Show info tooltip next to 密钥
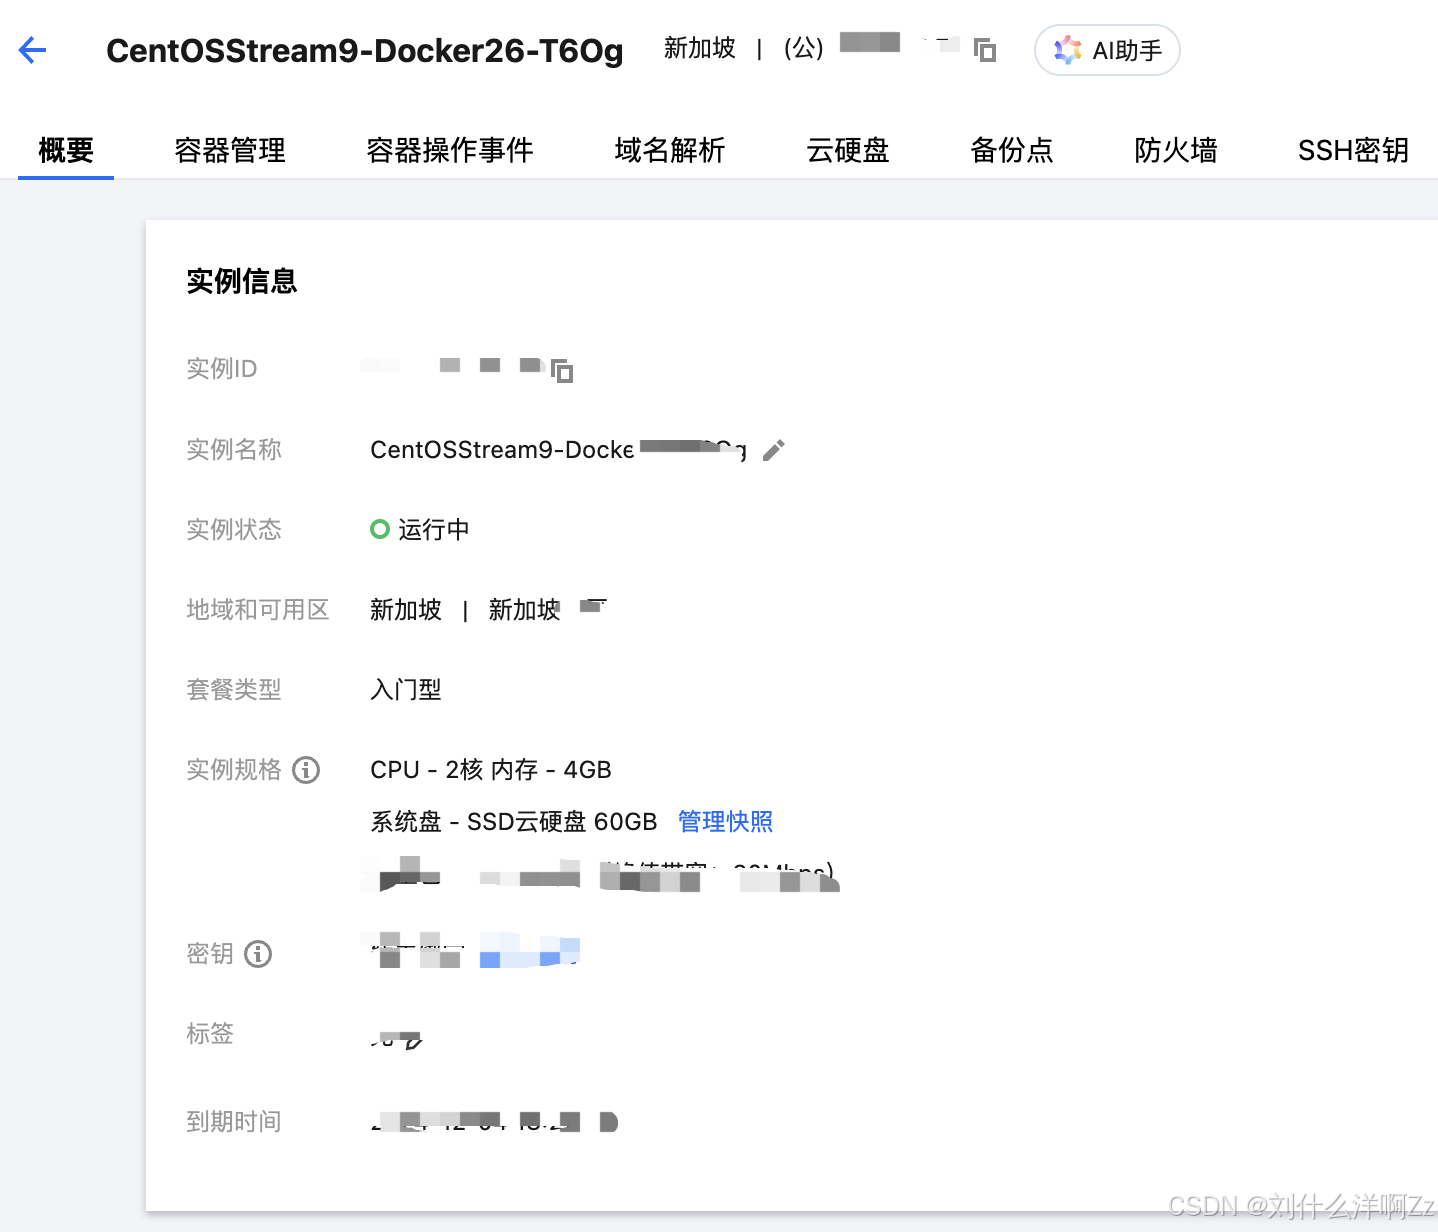Screen dimensions: 1438x1232 click(258, 954)
